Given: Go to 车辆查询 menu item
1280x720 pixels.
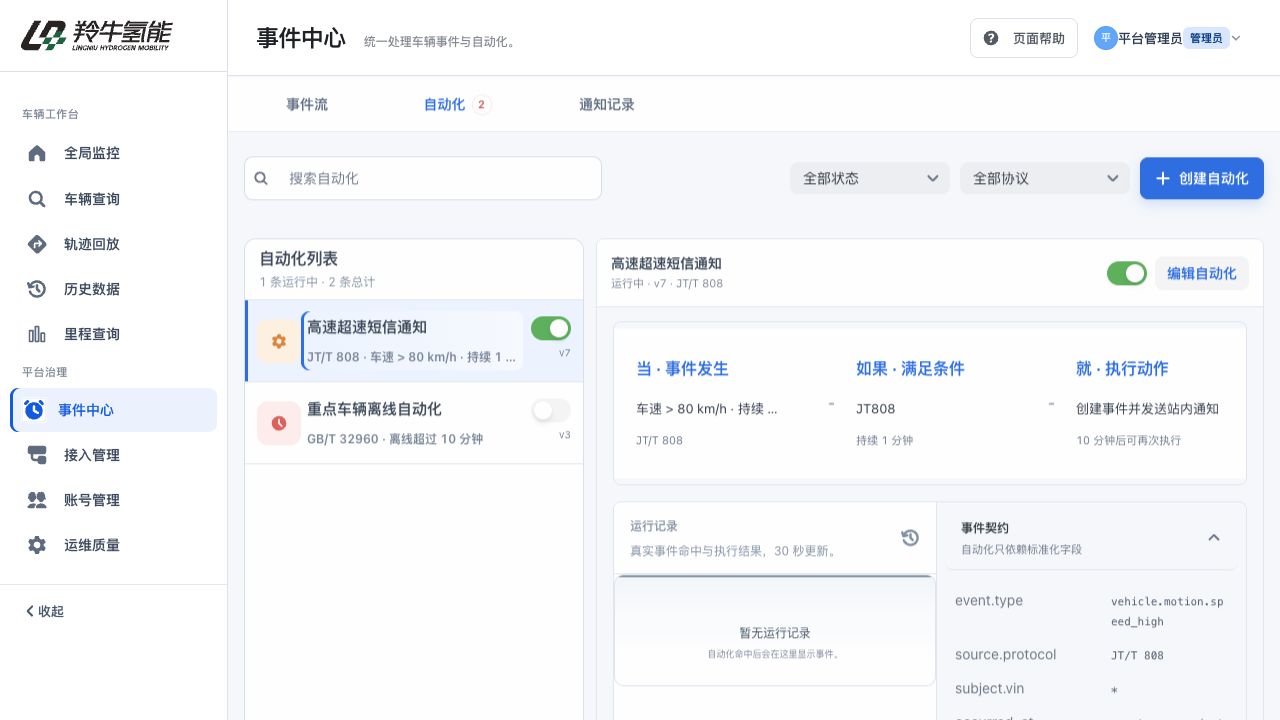Looking at the screenshot, I should (x=113, y=199).
